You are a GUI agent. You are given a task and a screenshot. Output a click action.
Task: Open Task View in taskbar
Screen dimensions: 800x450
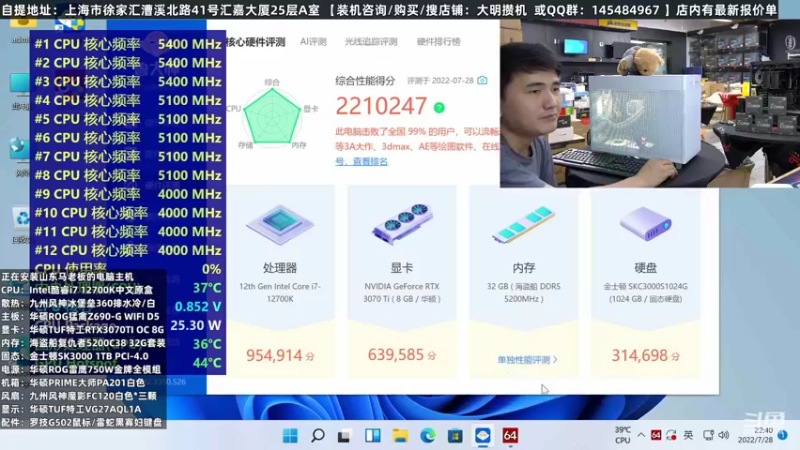point(344,436)
